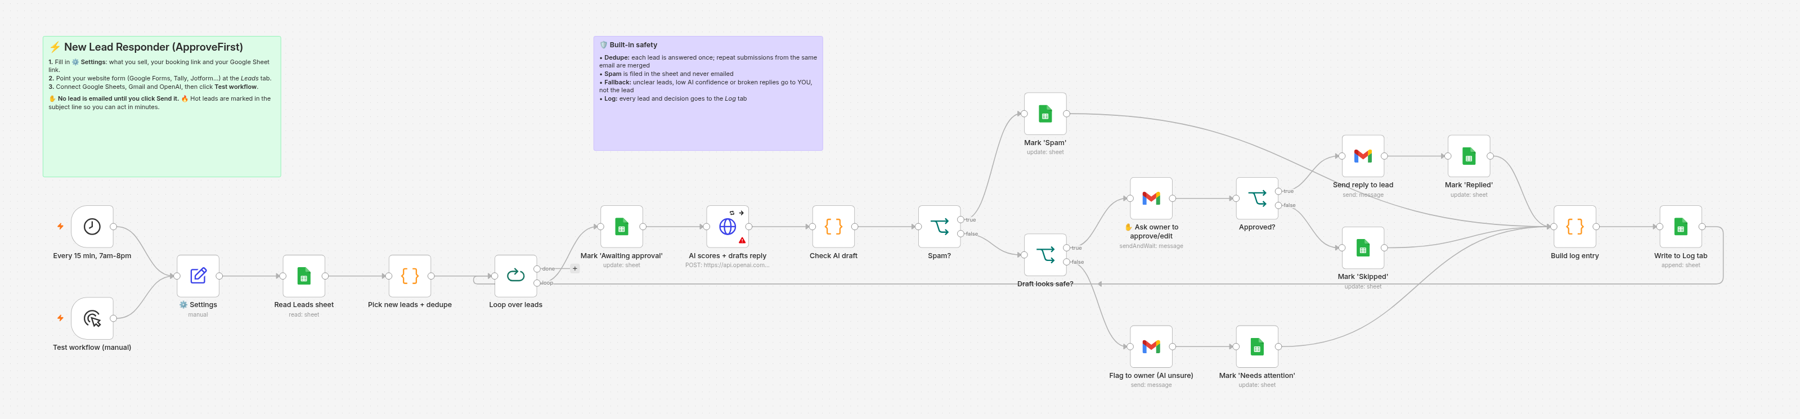
Task: Select the 'Test workflow (manual)' trigger node
Action: click(x=92, y=318)
